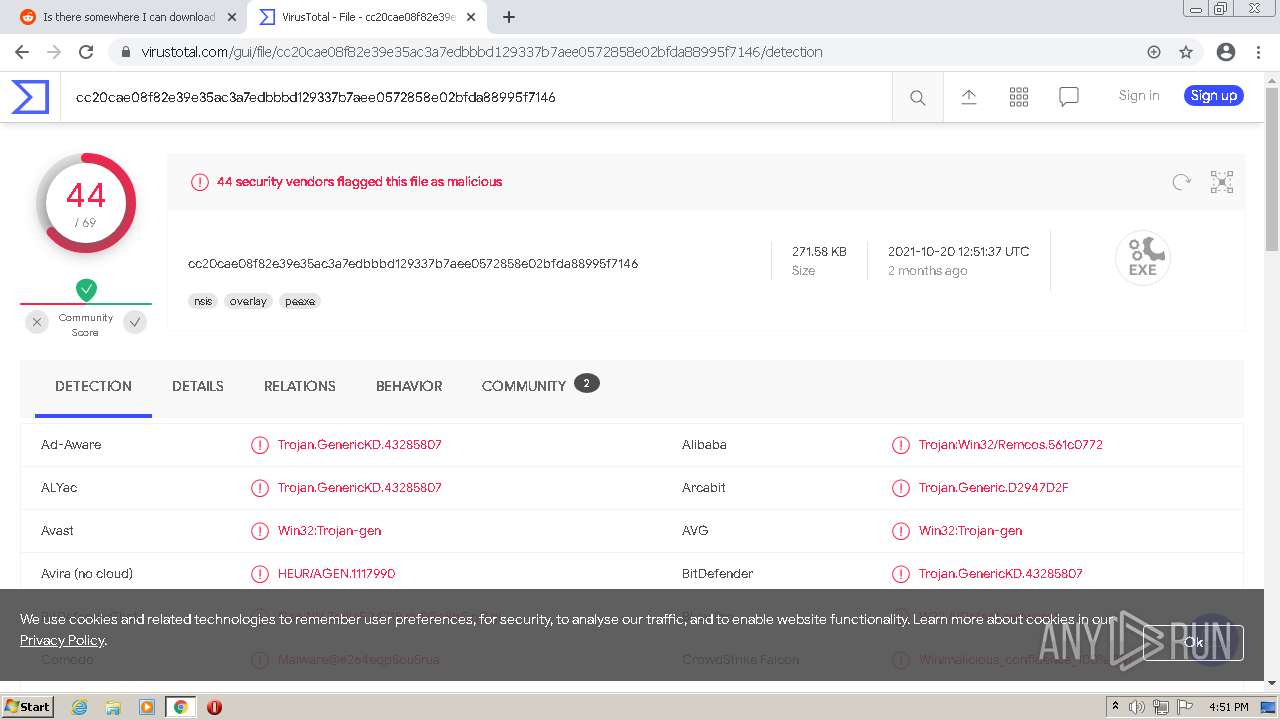The height and width of the screenshot is (720, 1280).
Task: Open the Privacy Policy link
Action: coord(62,640)
